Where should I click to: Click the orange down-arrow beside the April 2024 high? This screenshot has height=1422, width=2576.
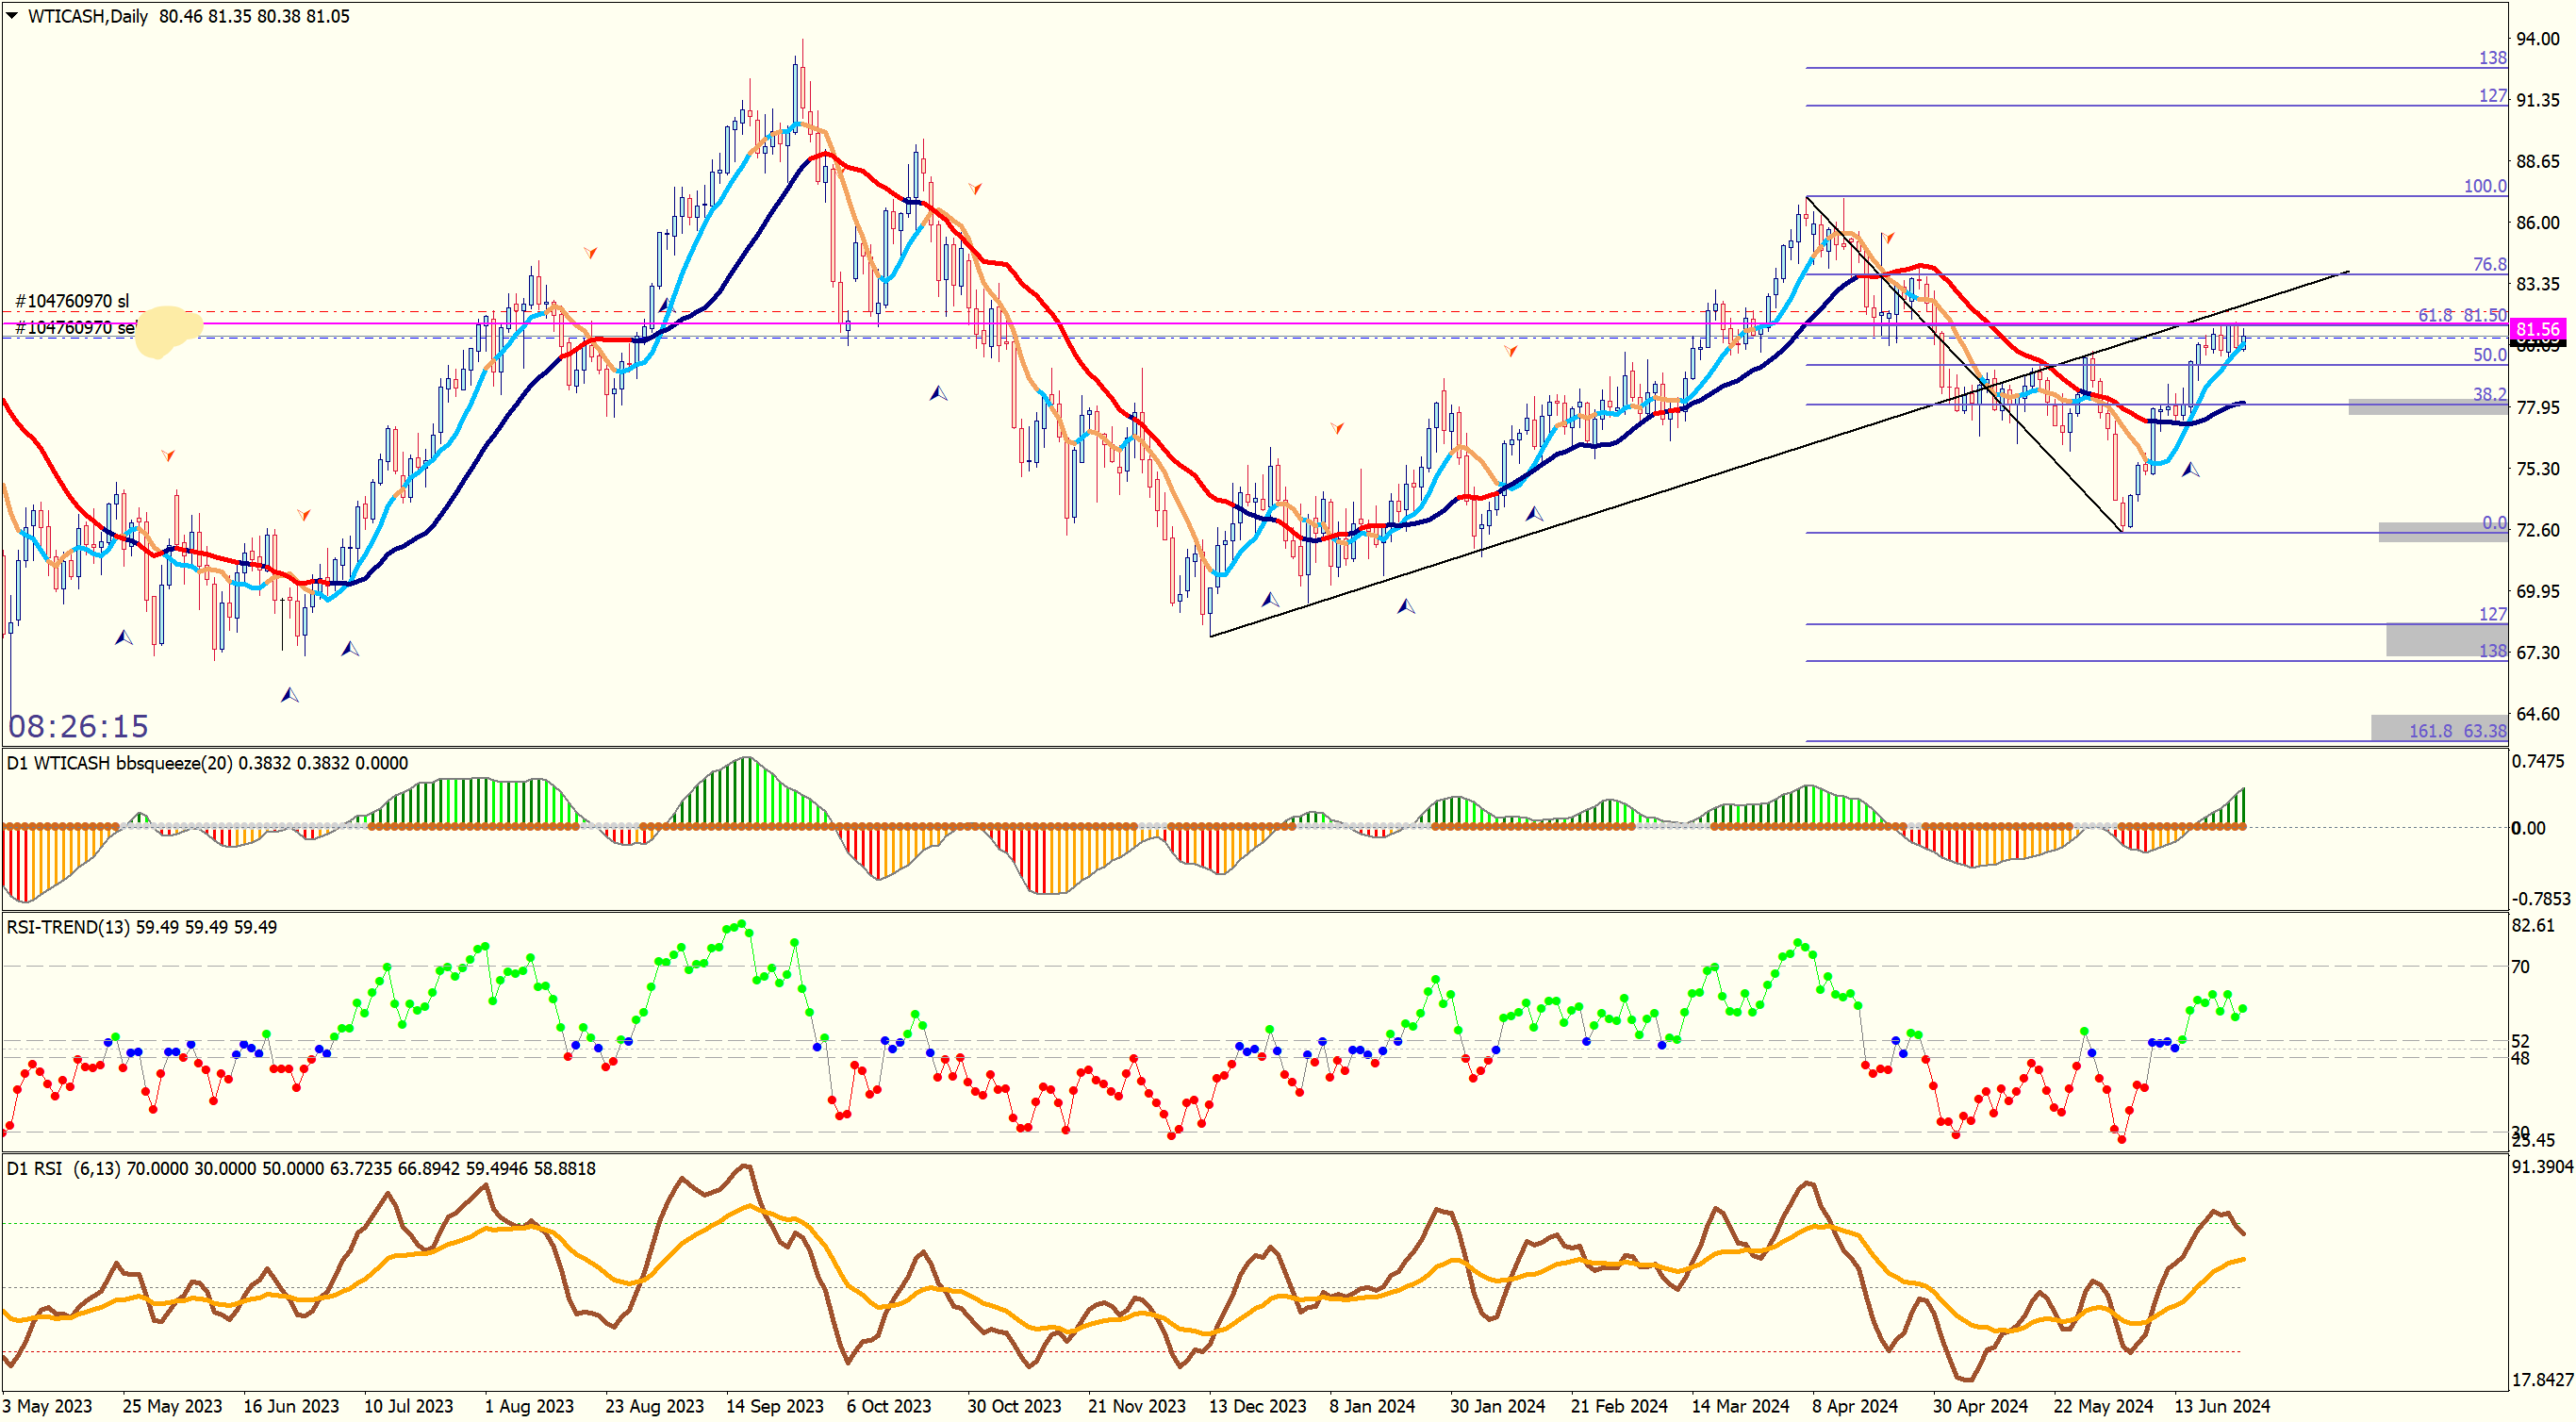1888,238
